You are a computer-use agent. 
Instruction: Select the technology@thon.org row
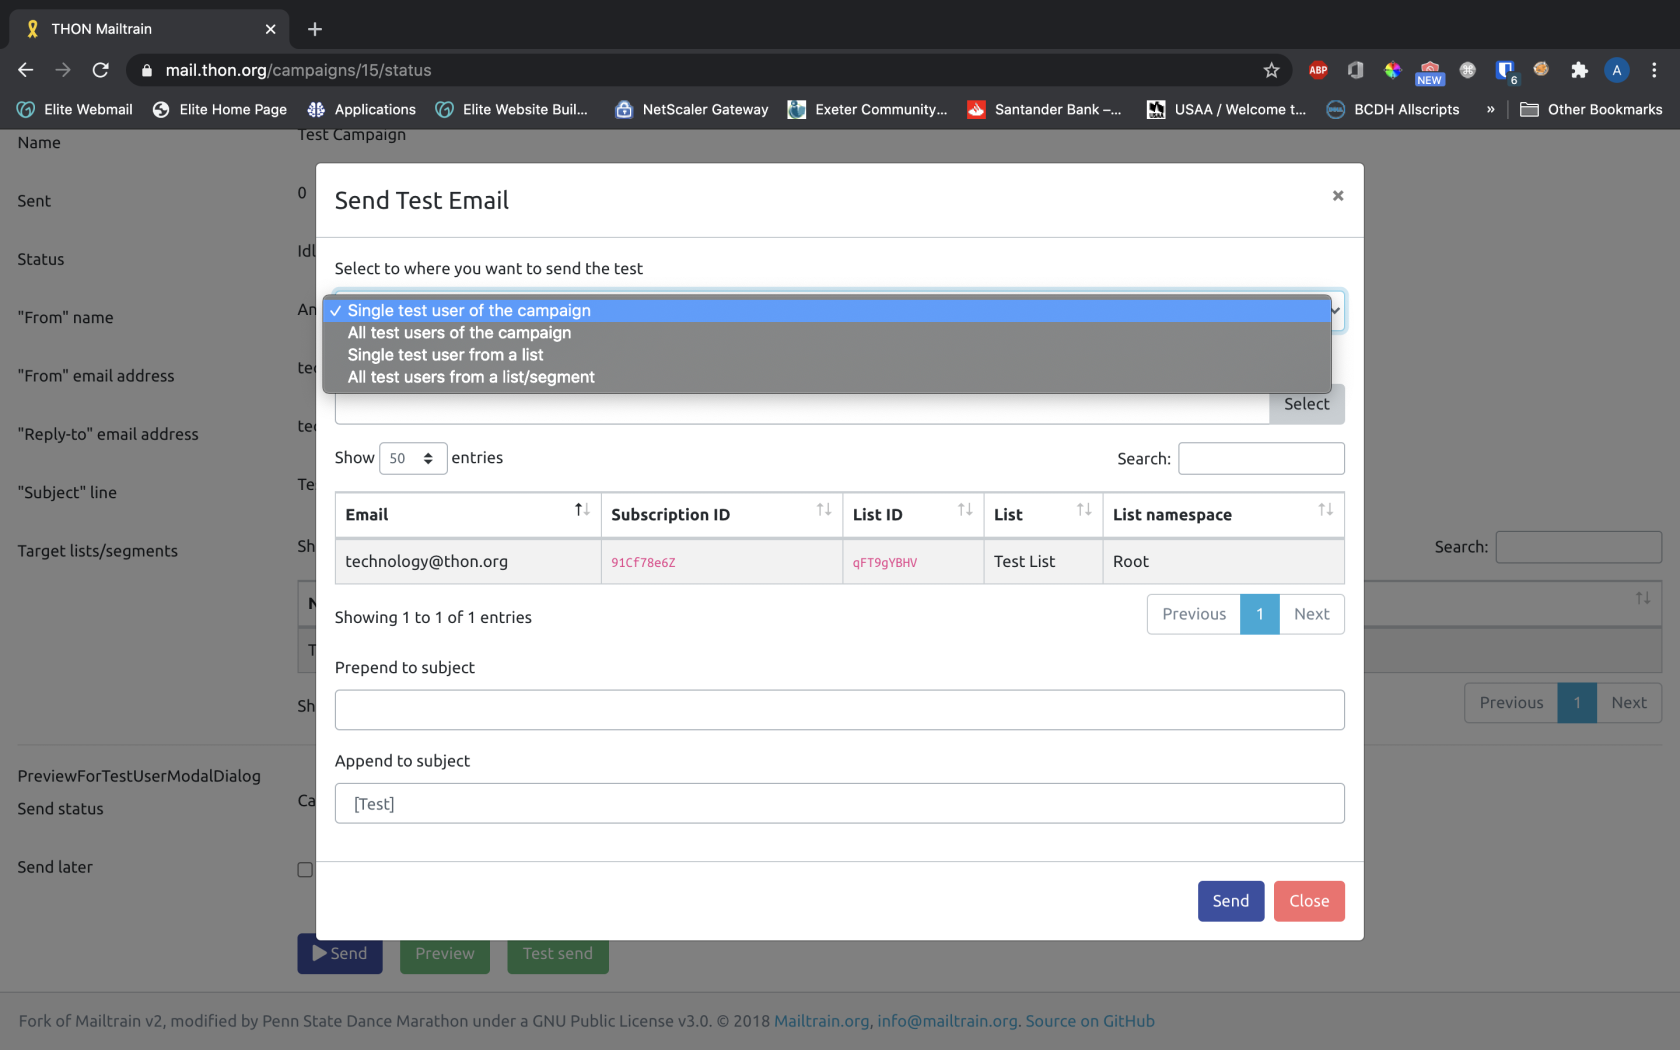[x=839, y=561]
